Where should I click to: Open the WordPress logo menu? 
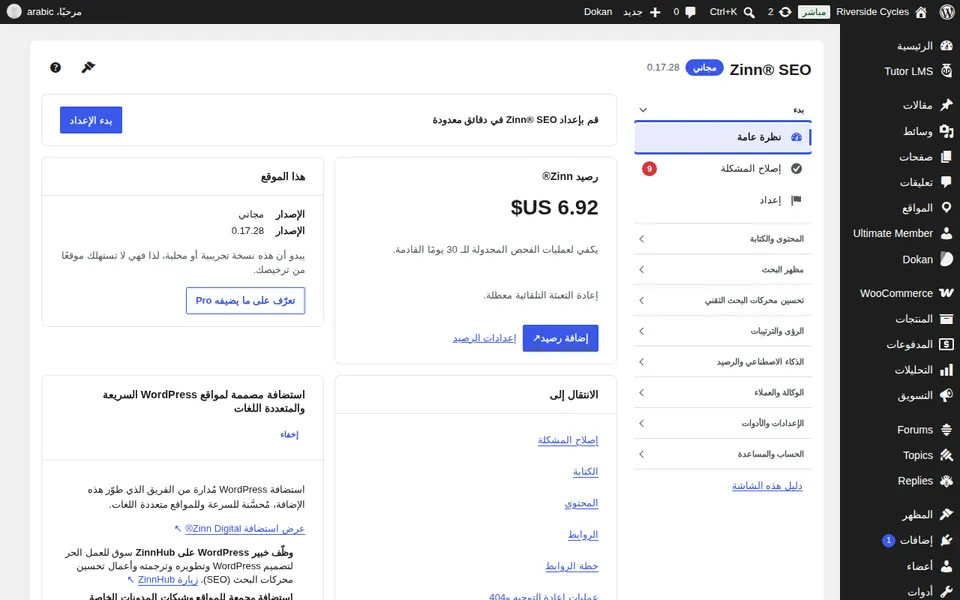point(947,12)
